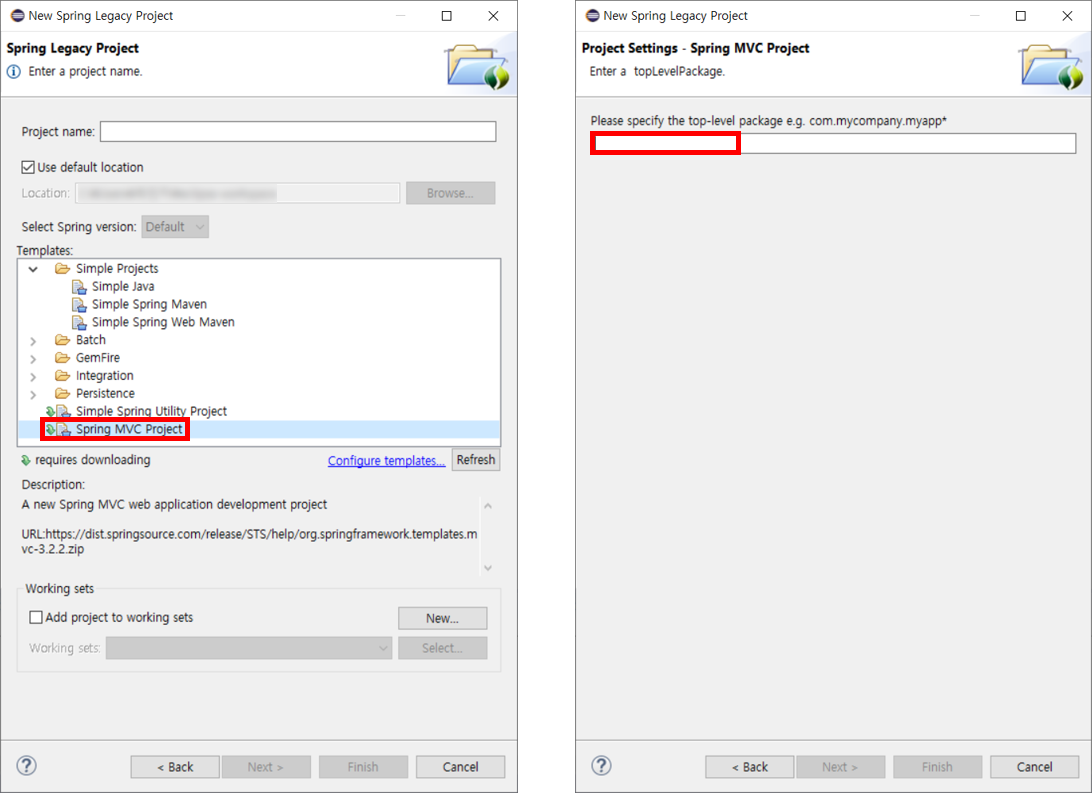Expand the GemFire templates folder
Viewport: 1092px width, 793px height.
click(33, 359)
